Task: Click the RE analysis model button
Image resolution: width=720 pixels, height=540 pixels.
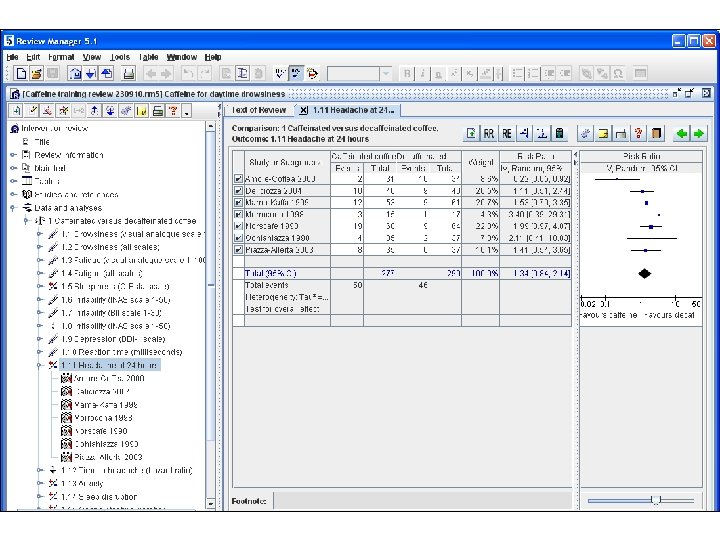Action: [x=506, y=134]
